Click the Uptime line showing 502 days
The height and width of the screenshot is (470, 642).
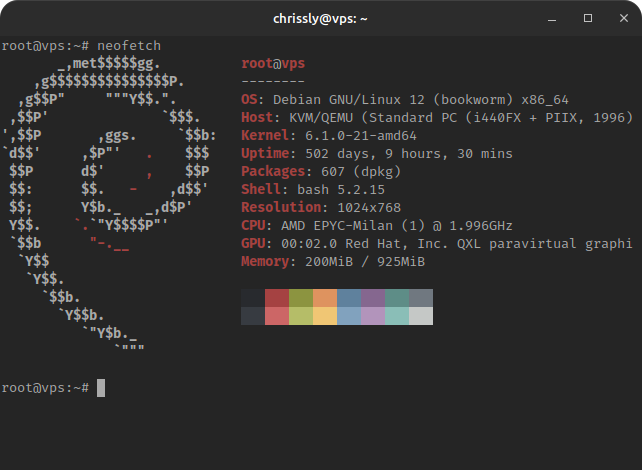[377, 154]
